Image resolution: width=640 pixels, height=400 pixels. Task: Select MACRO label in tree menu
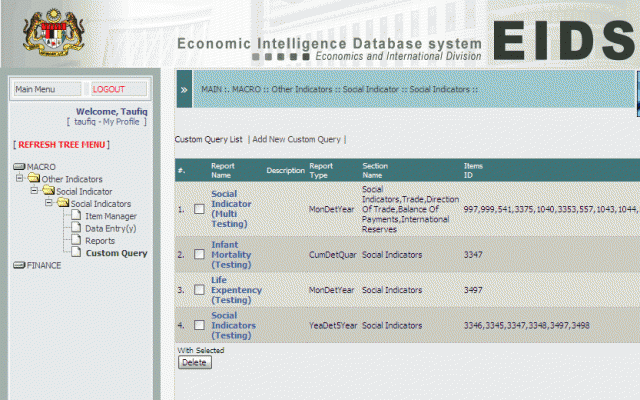tap(41, 167)
